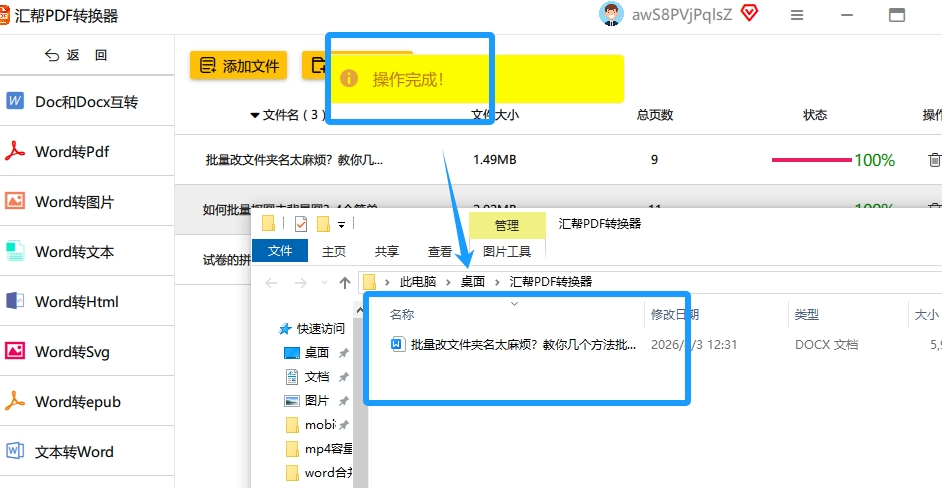Click 汇帮PDF转换器 in the breadcrumb
This screenshot has width=942, height=488.
[x=551, y=282]
